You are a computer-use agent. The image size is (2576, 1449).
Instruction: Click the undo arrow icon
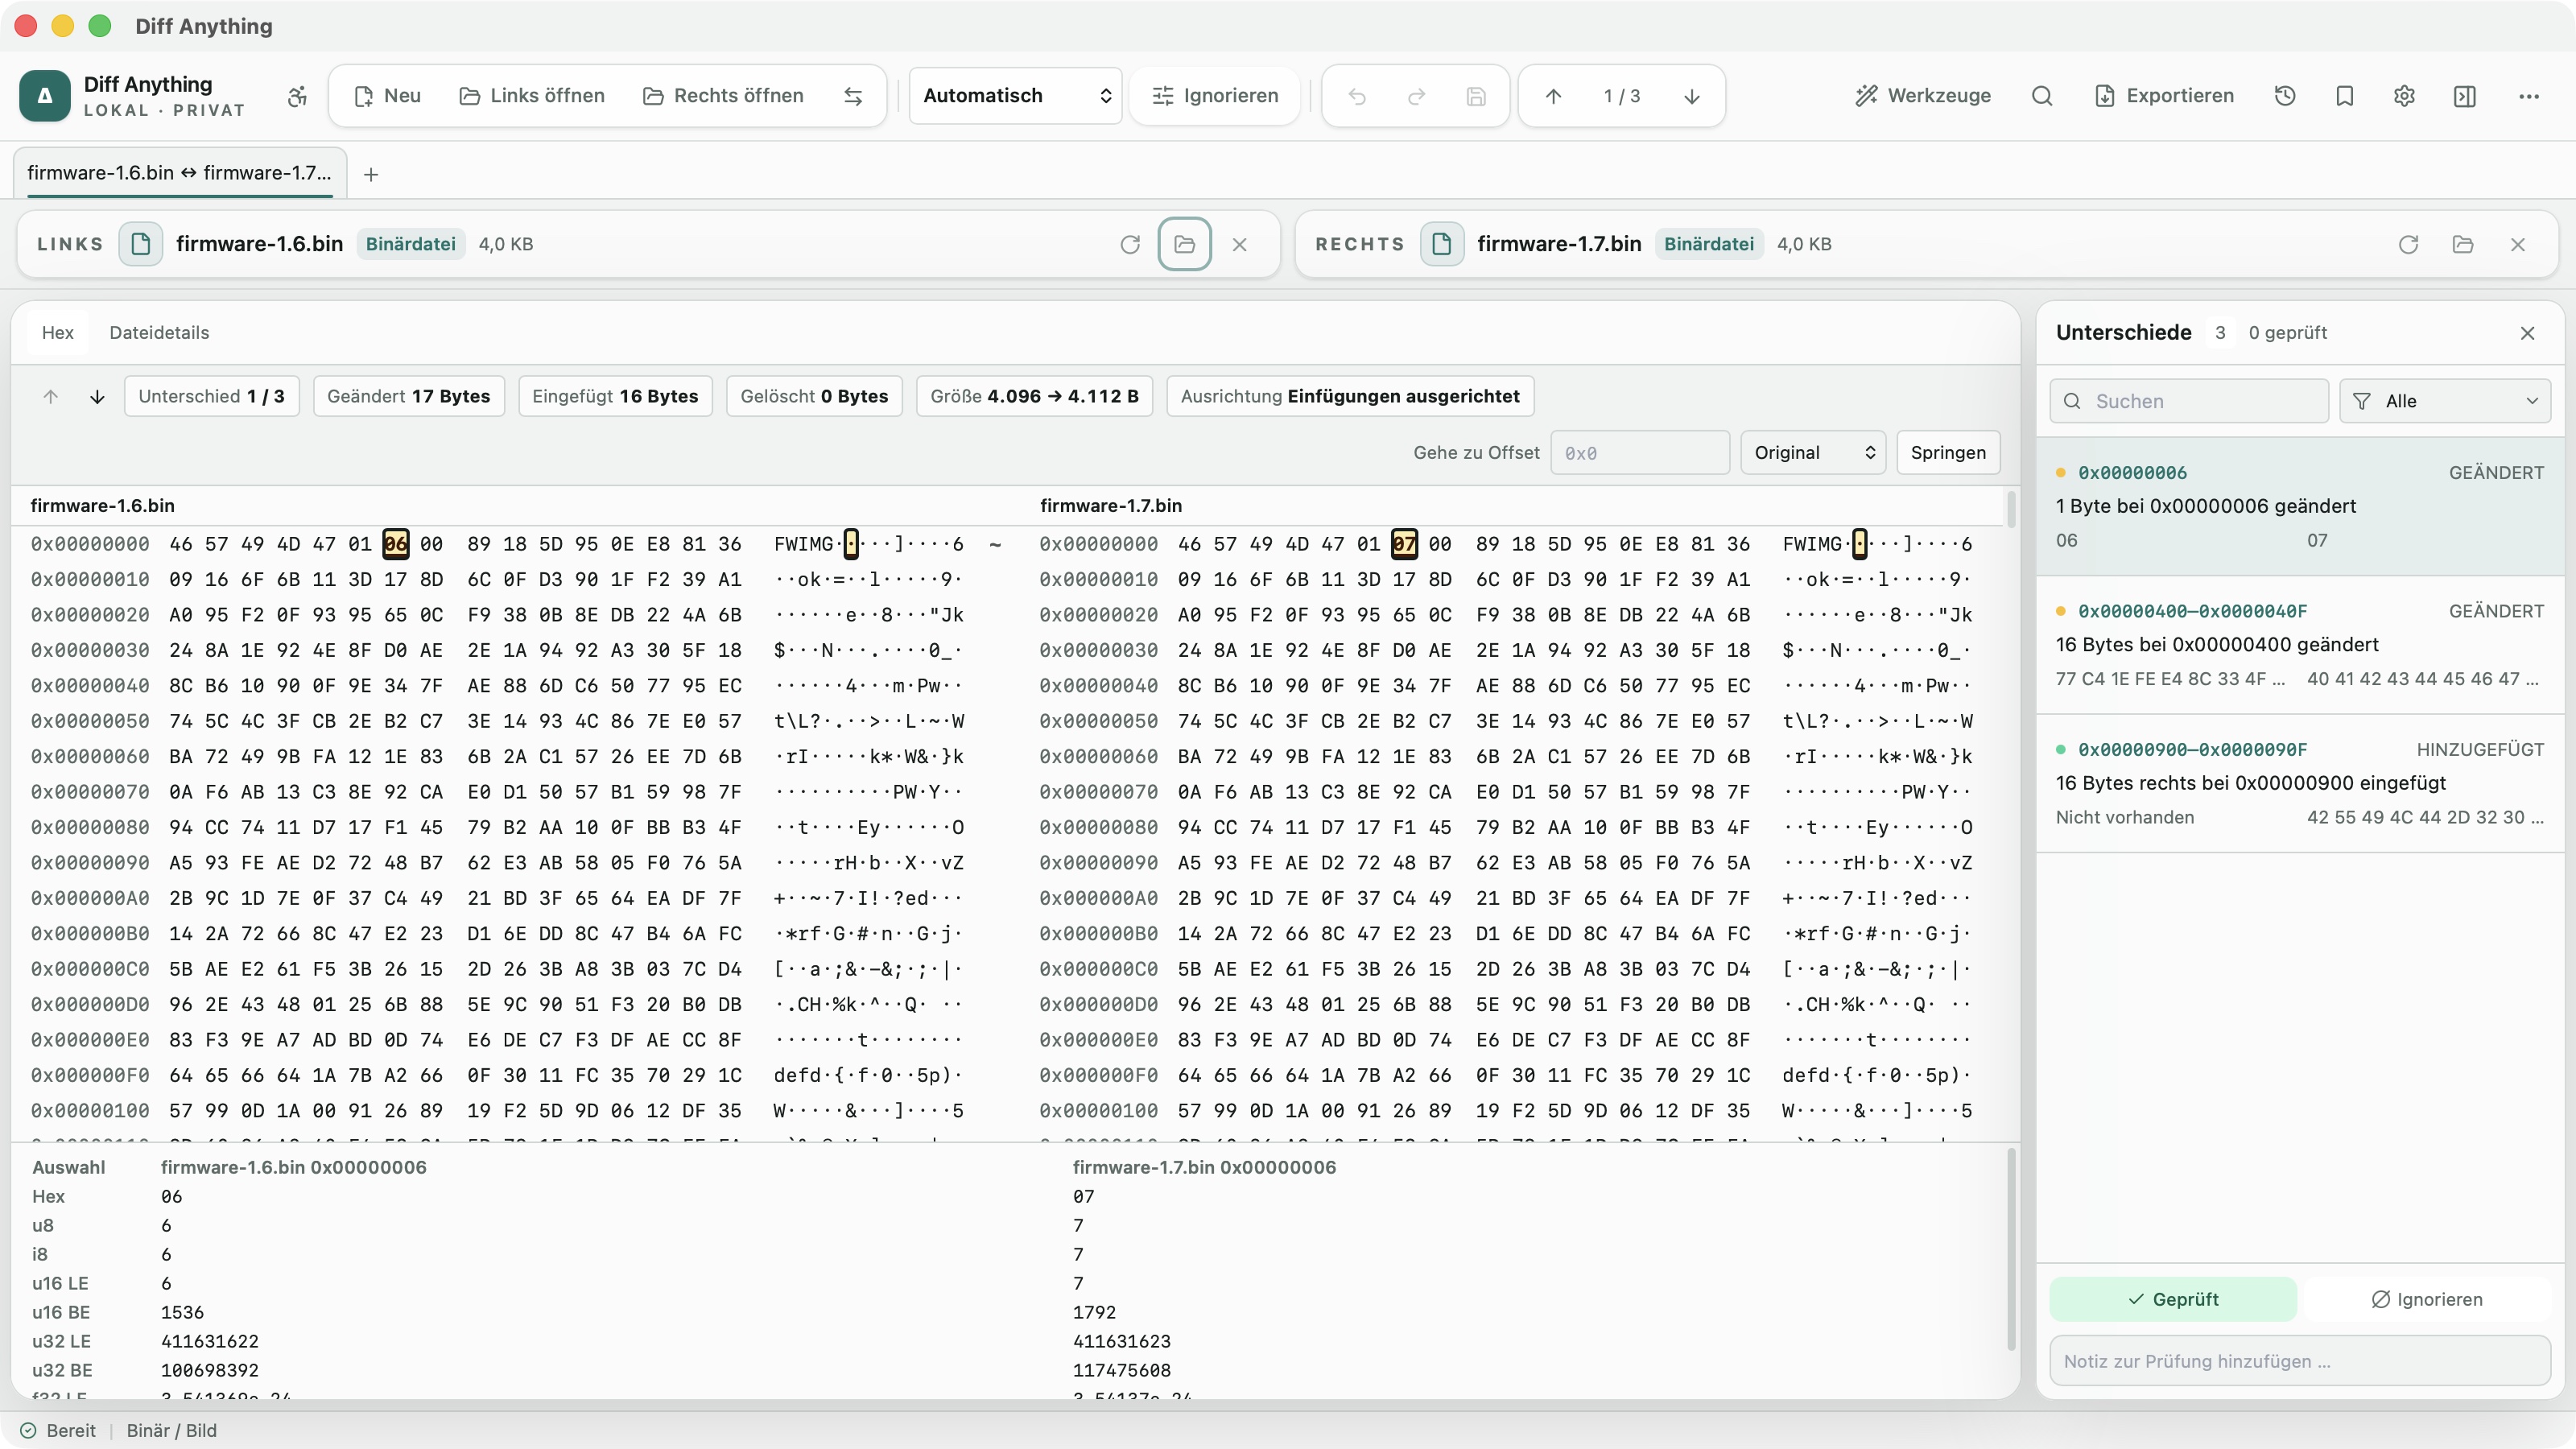(x=1357, y=96)
